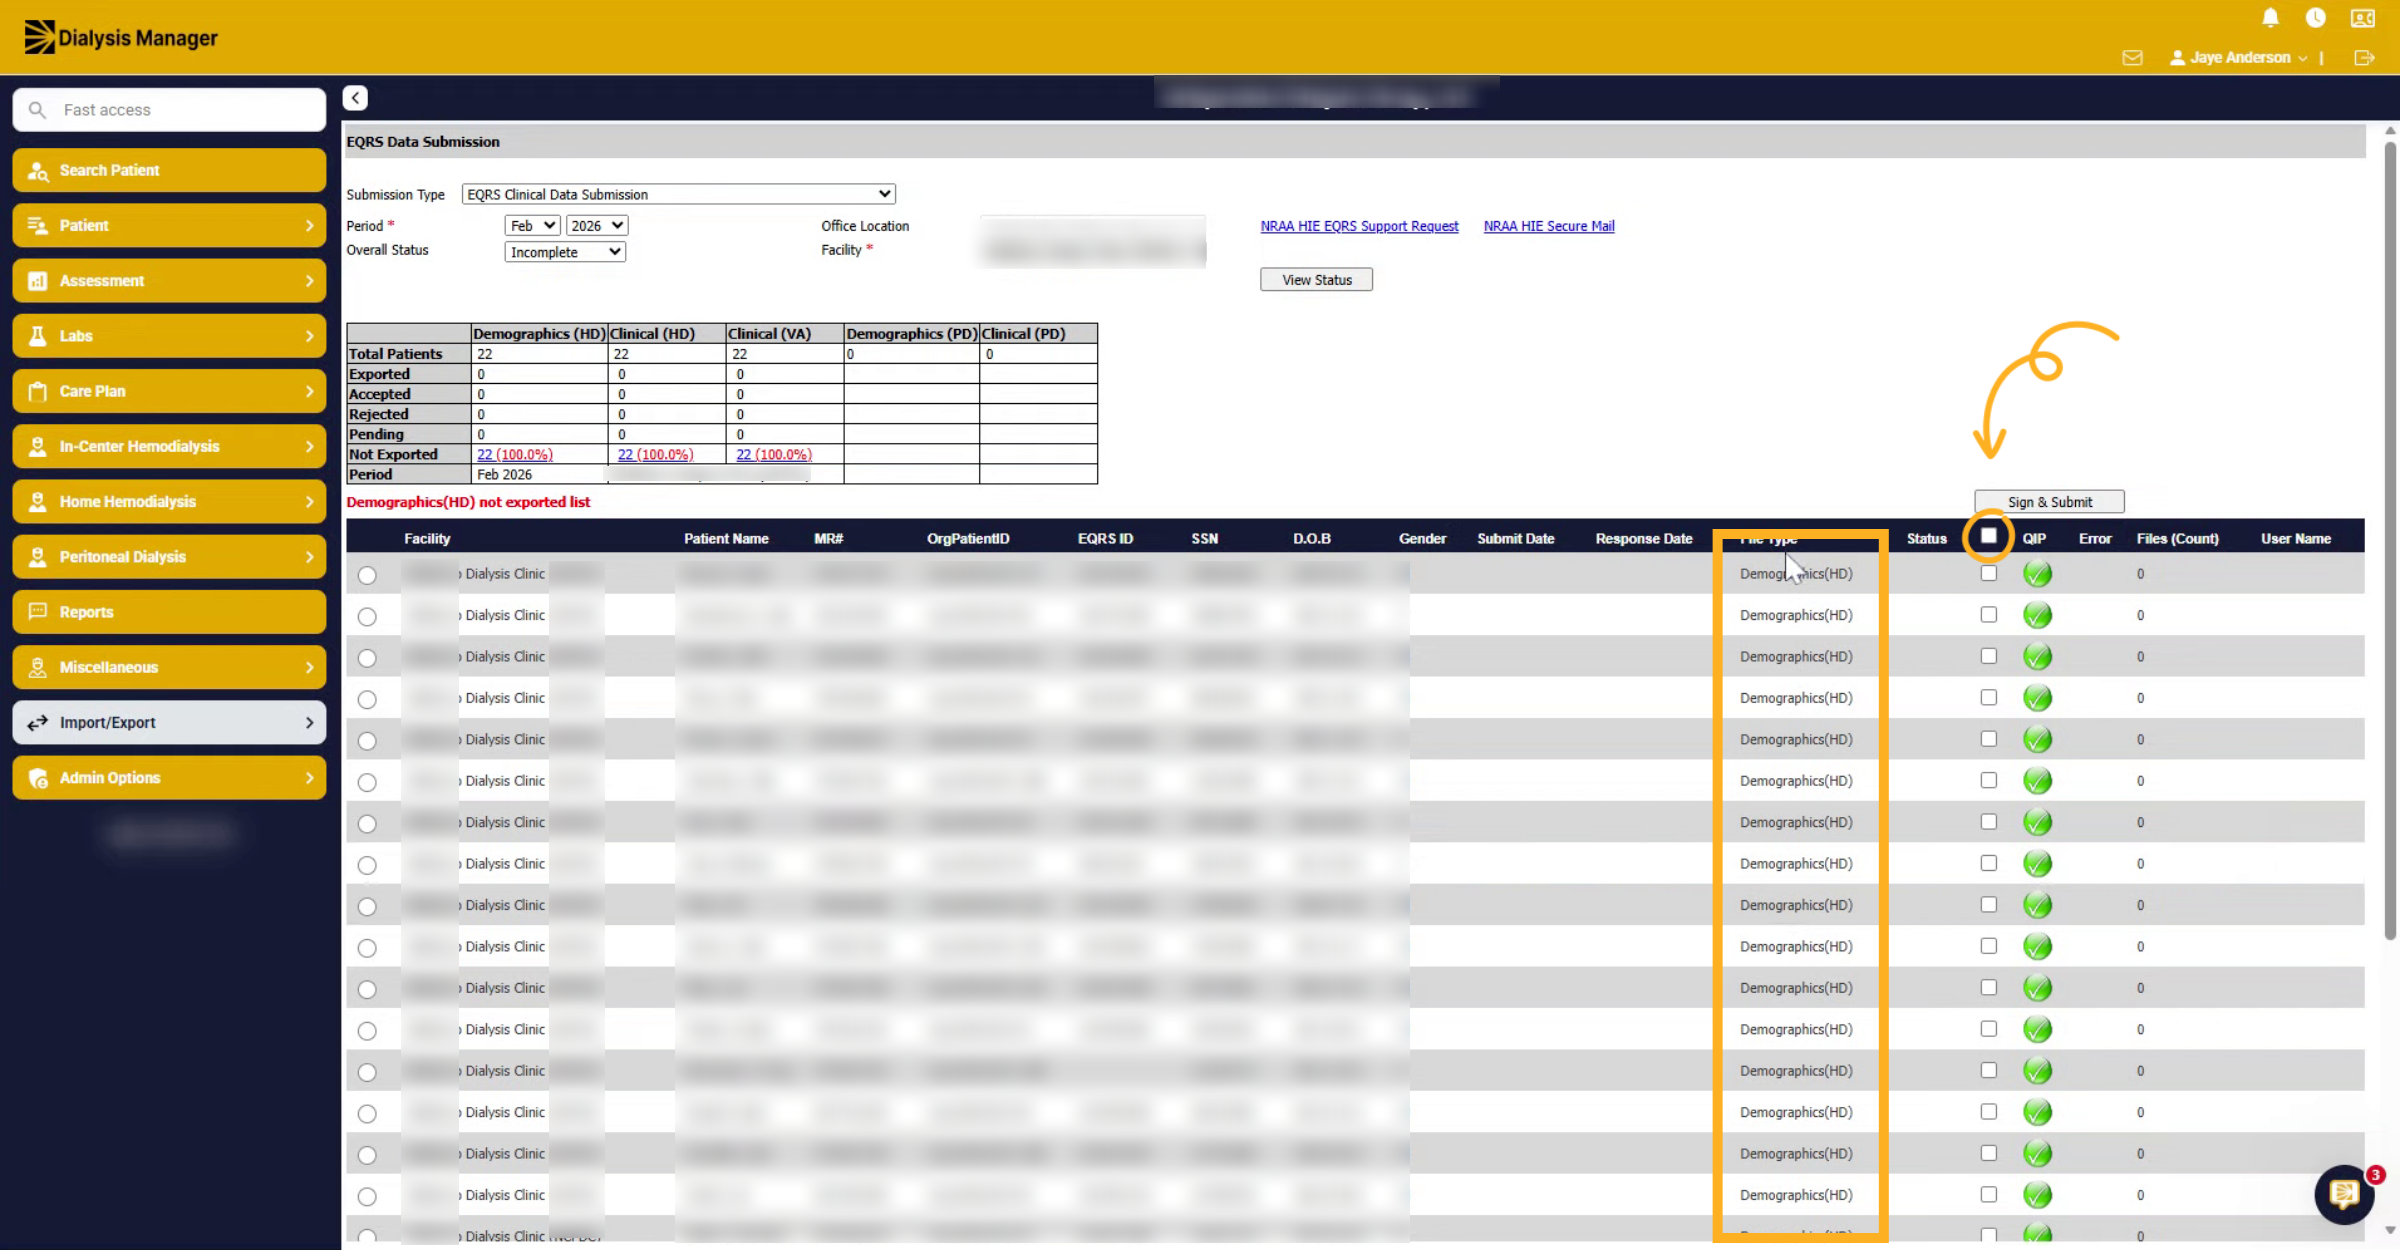Viewport: 2400px width, 1250px height.
Task: Tick the checkbox in the third patient row
Action: point(1988,656)
